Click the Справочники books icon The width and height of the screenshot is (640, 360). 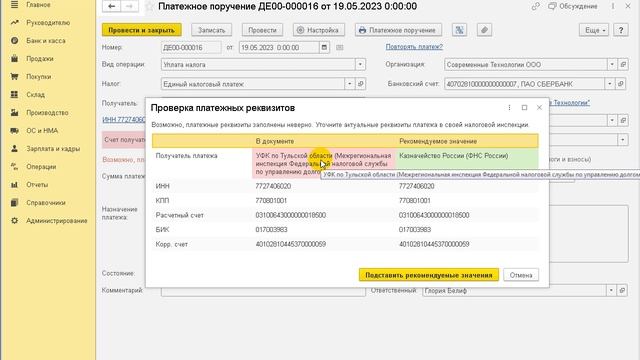click(x=14, y=202)
